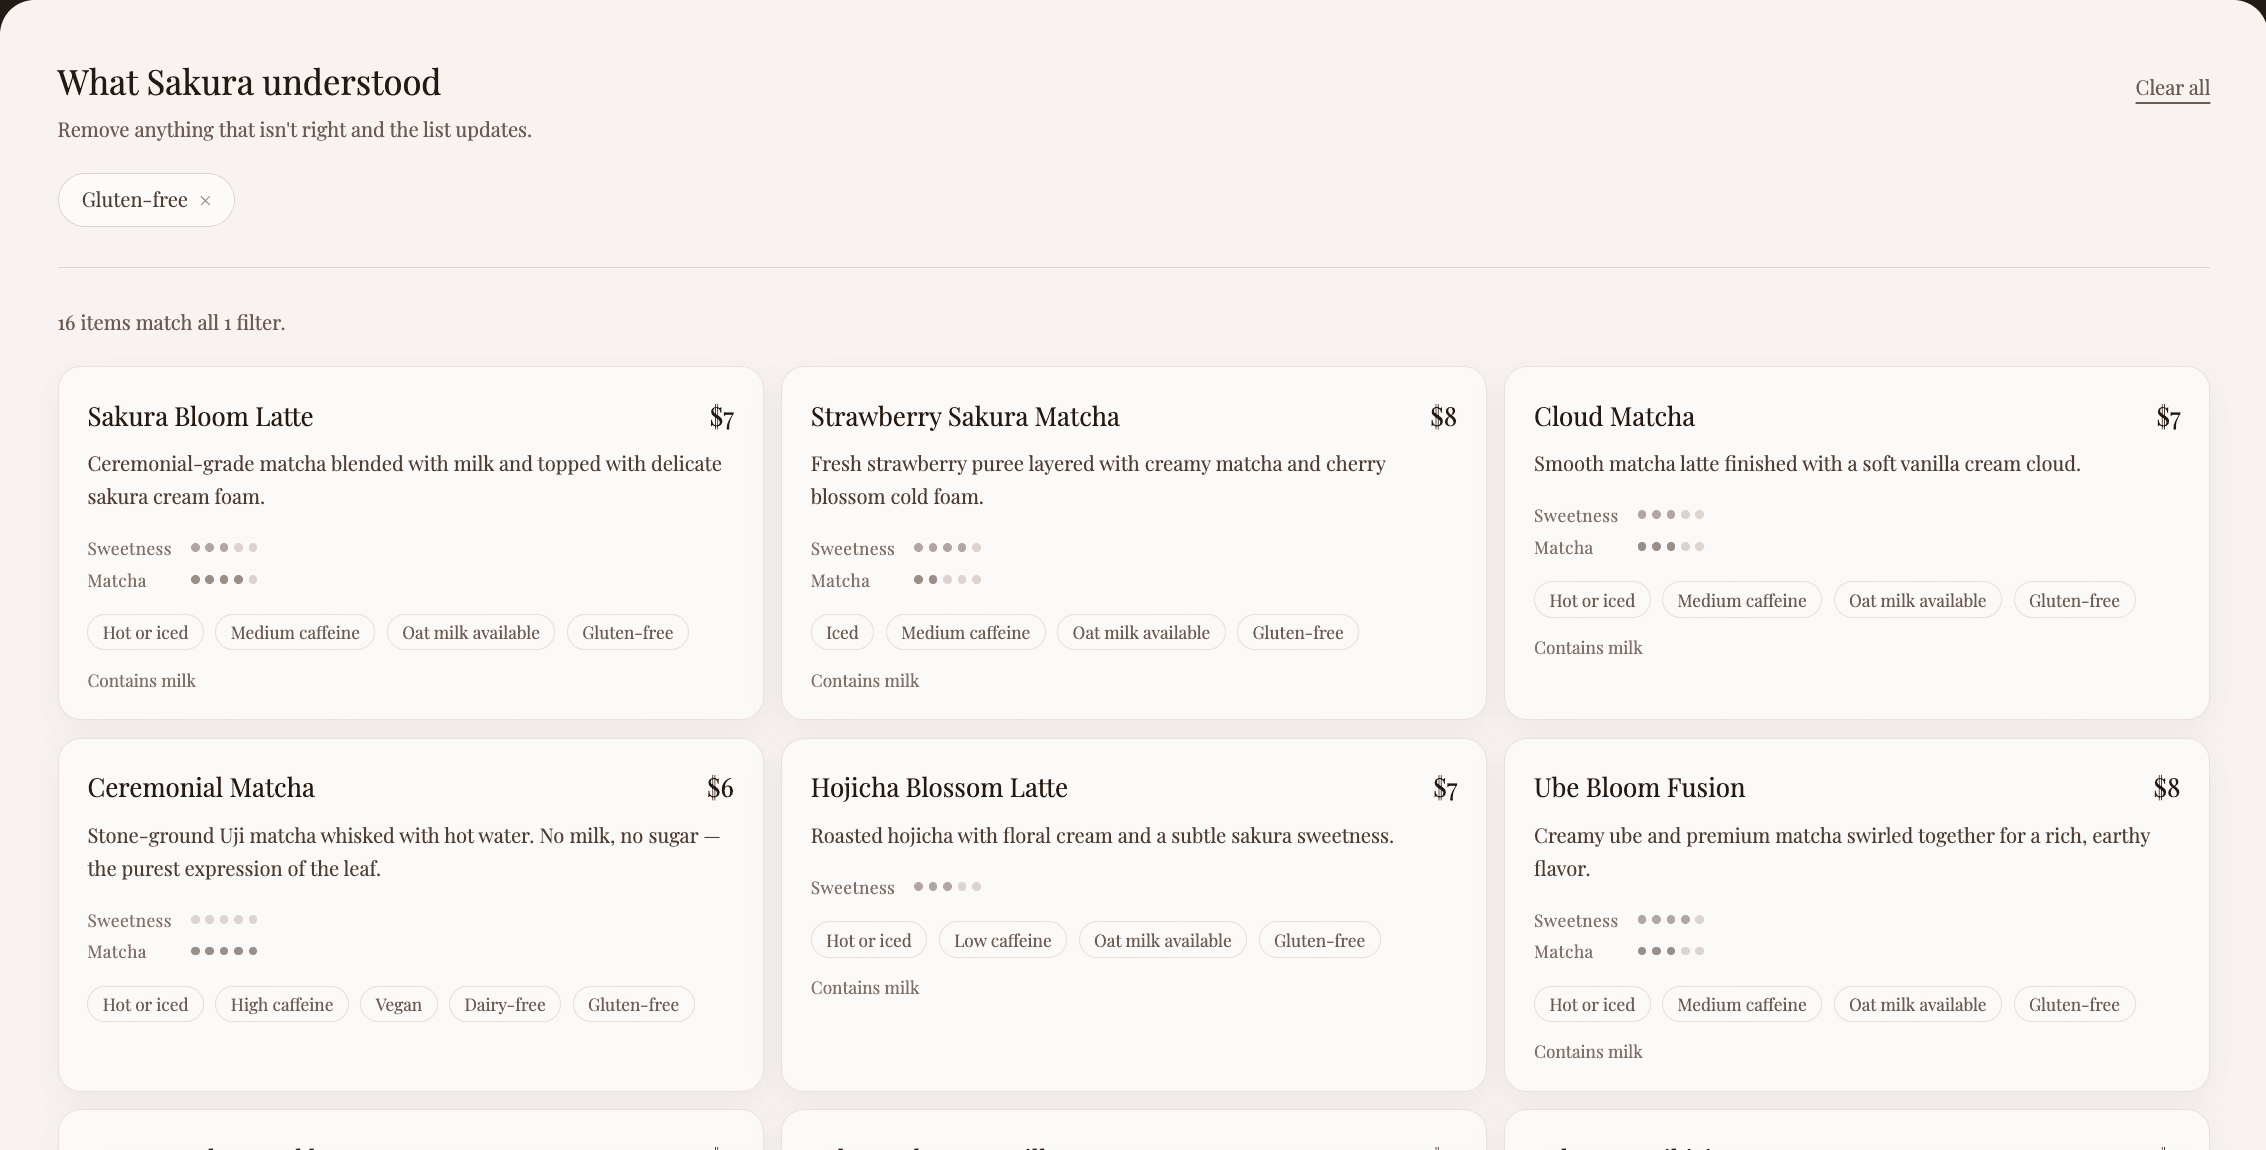Click the $7 price on Hojicha Blossom Latte

point(1445,788)
